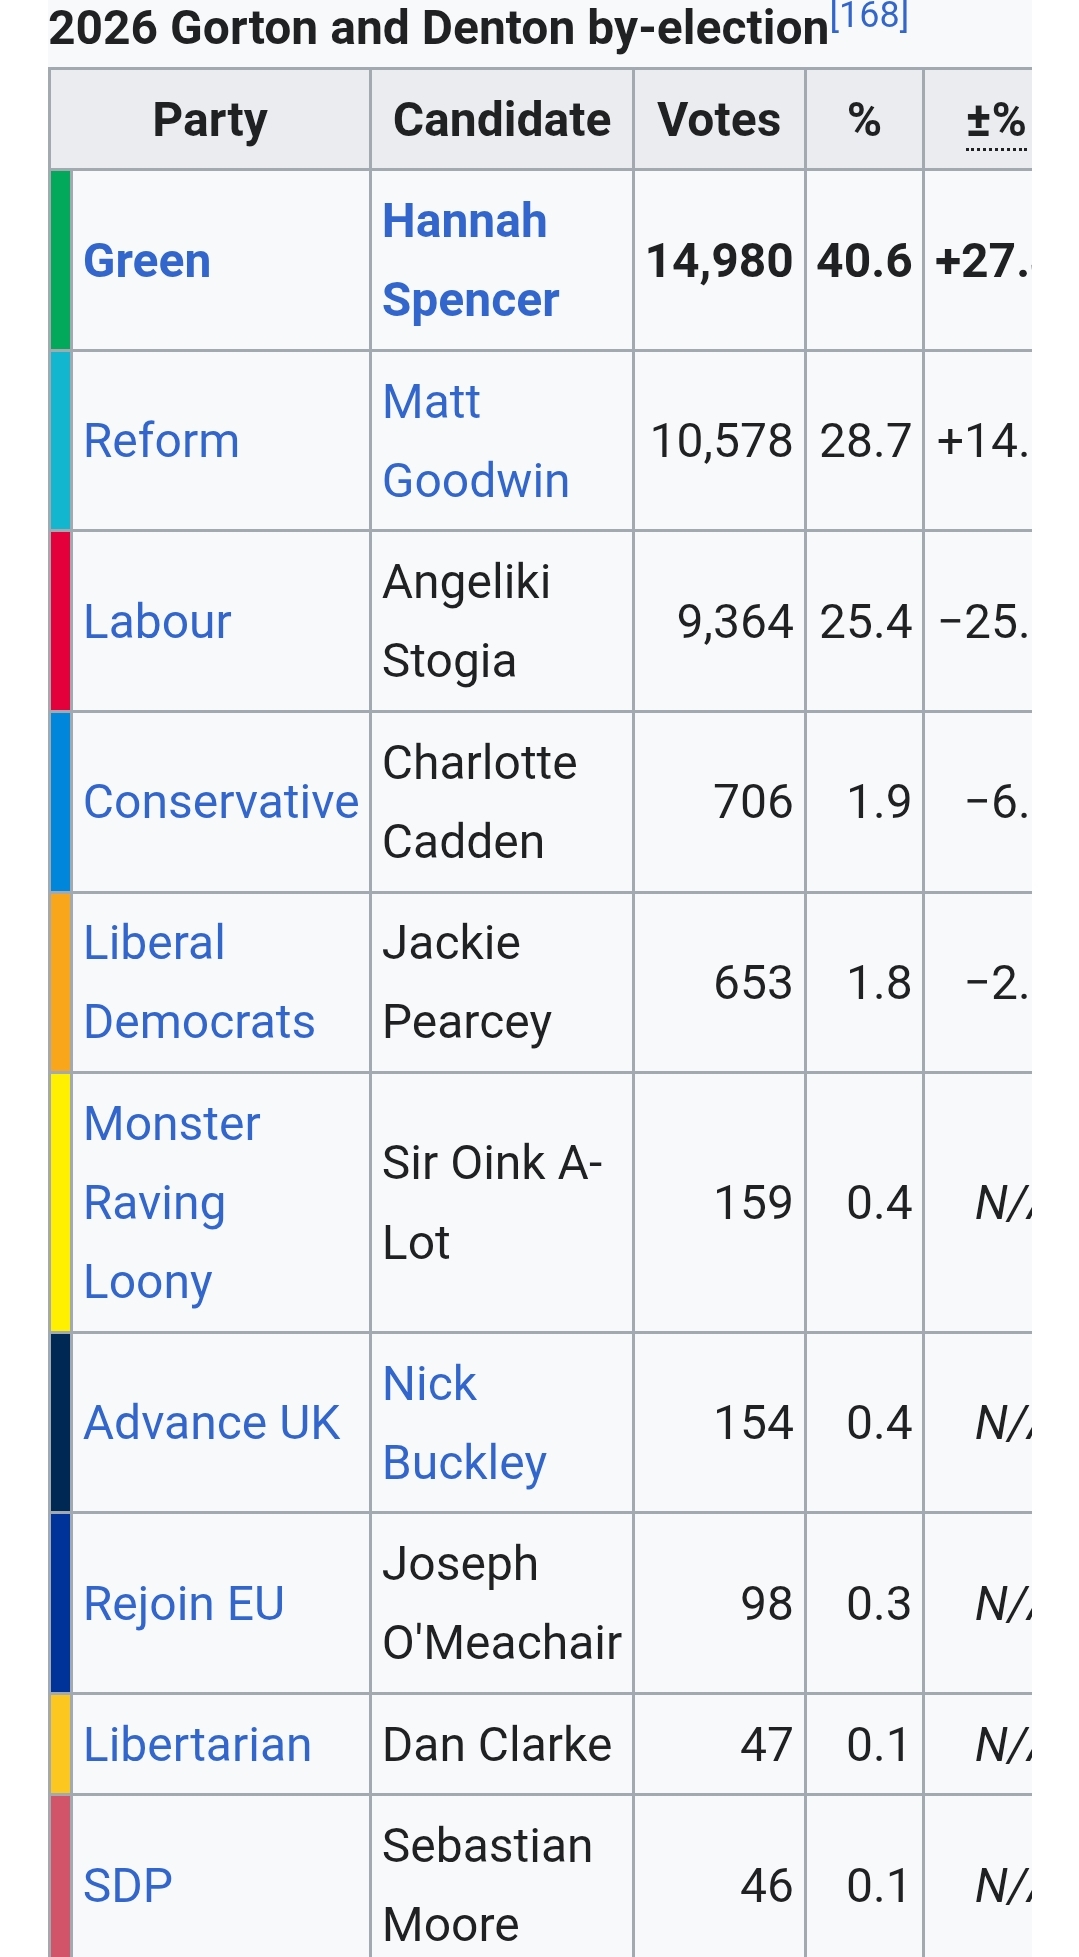Open Nick Buckley's candidate link
The height and width of the screenshot is (1957, 1079).
coord(464,1423)
